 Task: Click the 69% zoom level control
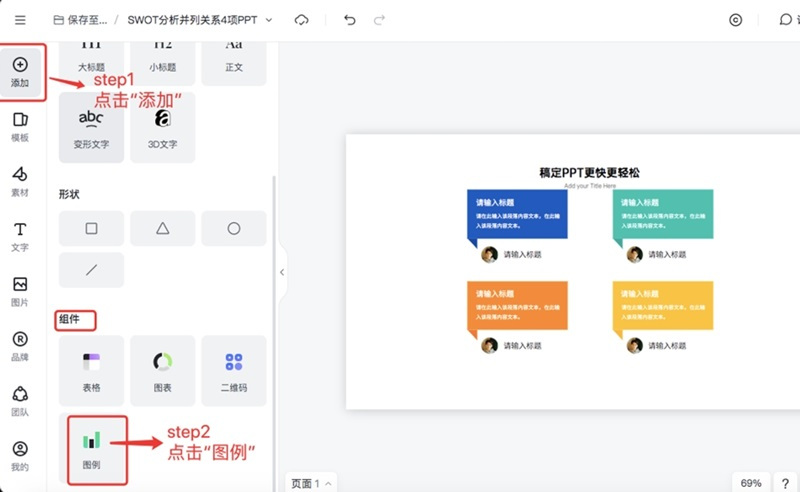[x=751, y=483]
